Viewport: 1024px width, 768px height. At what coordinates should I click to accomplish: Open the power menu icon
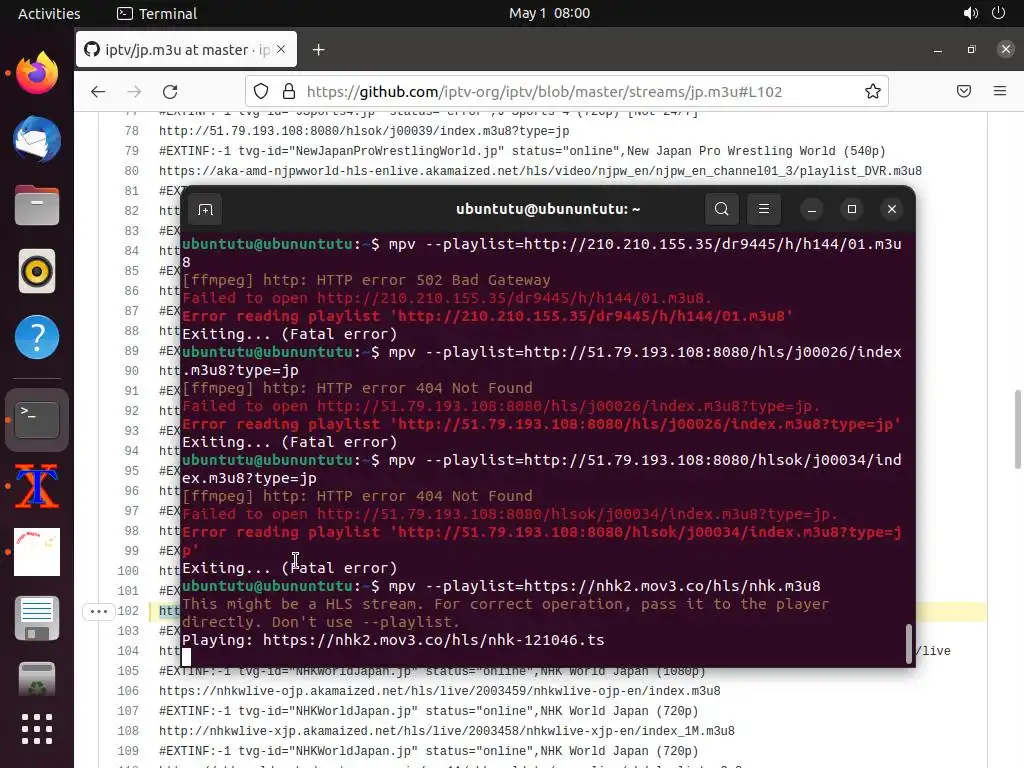[x=998, y=13]
